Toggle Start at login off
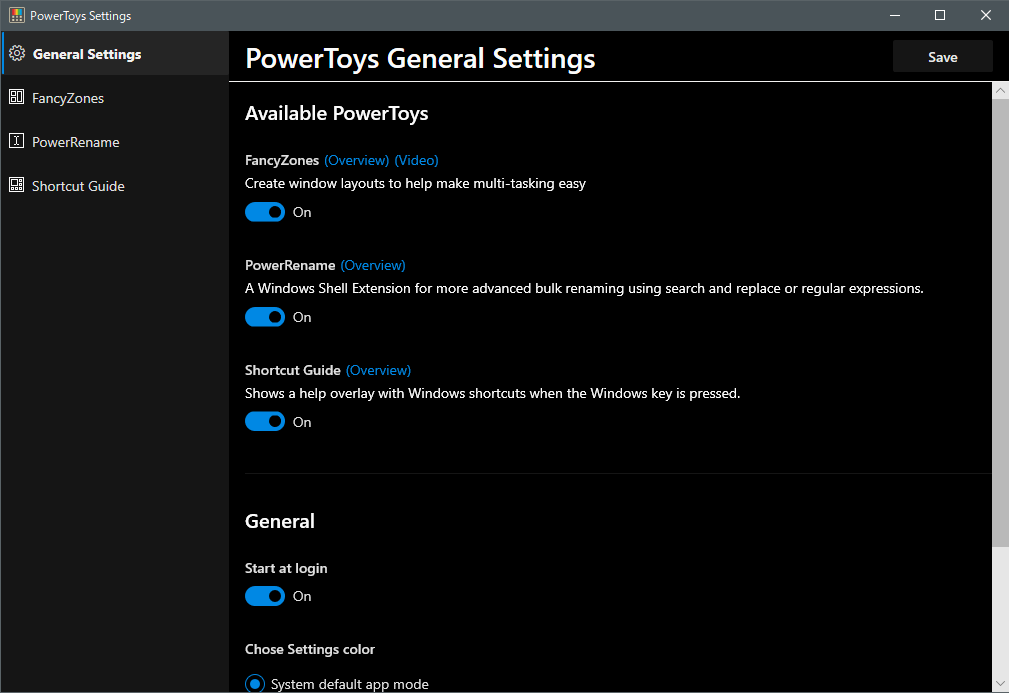 click(x=264, y=595)
